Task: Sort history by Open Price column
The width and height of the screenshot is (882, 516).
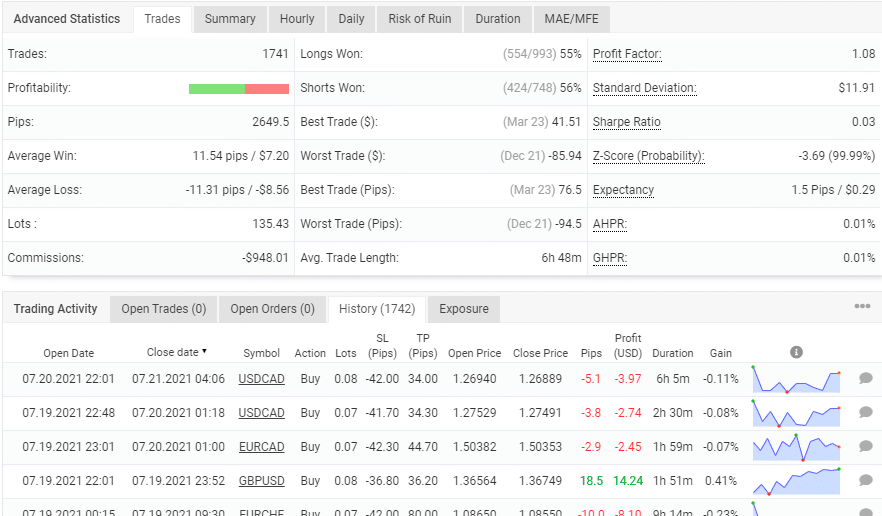Action: point(474,353)
